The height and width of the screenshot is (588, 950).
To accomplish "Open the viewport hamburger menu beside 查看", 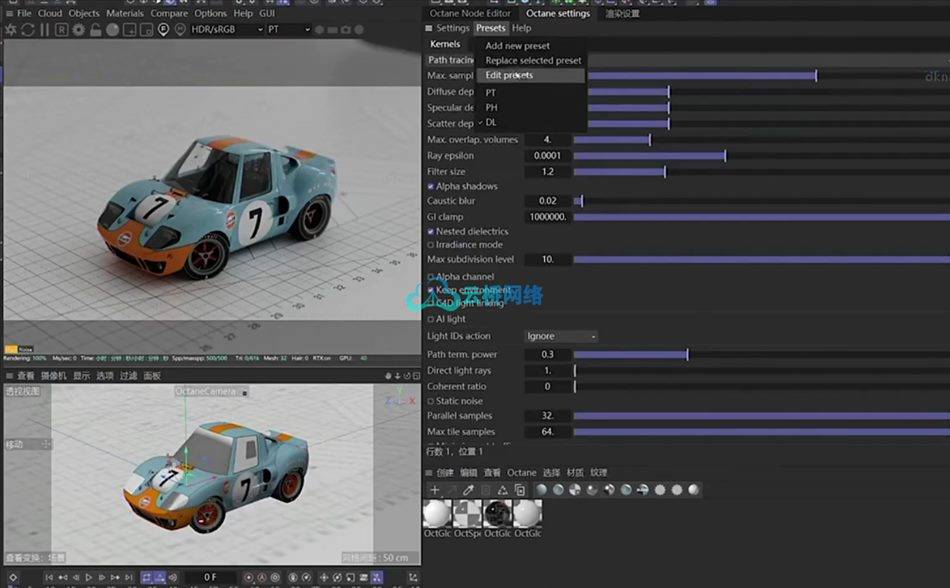I will (x=9, y=376).
